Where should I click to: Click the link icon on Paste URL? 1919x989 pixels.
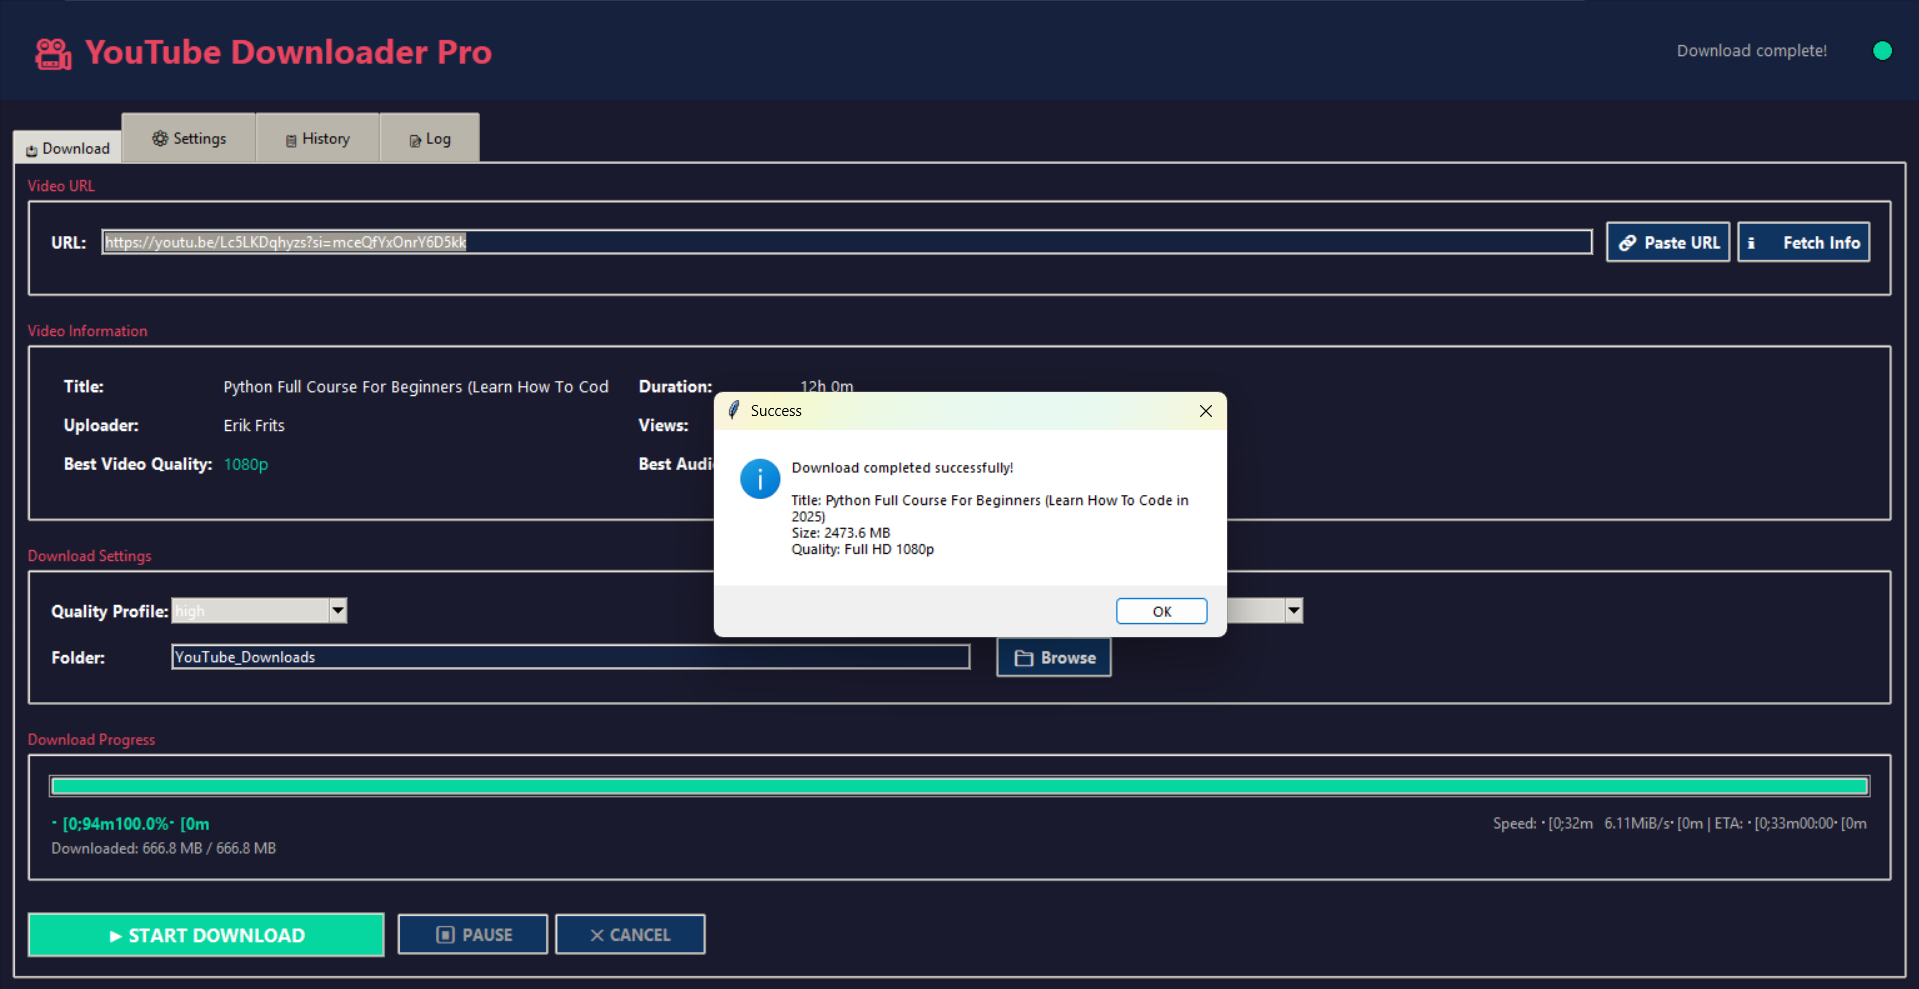tap(1627, 243)
